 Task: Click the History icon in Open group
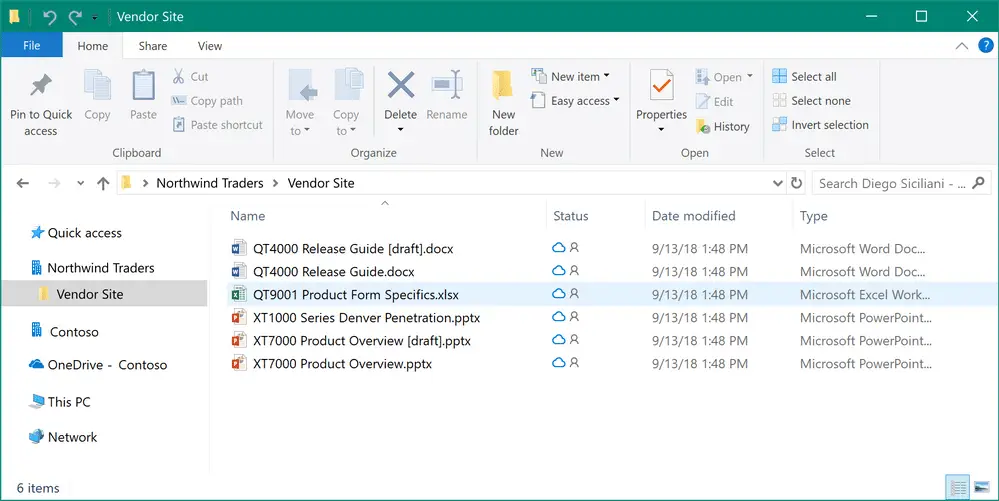[x=703, y=127]
